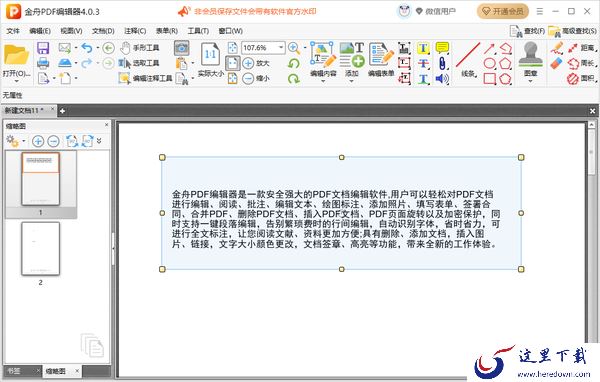
Task: Select the yellow Highlight text T icon
Action: [x=423, y=48]
